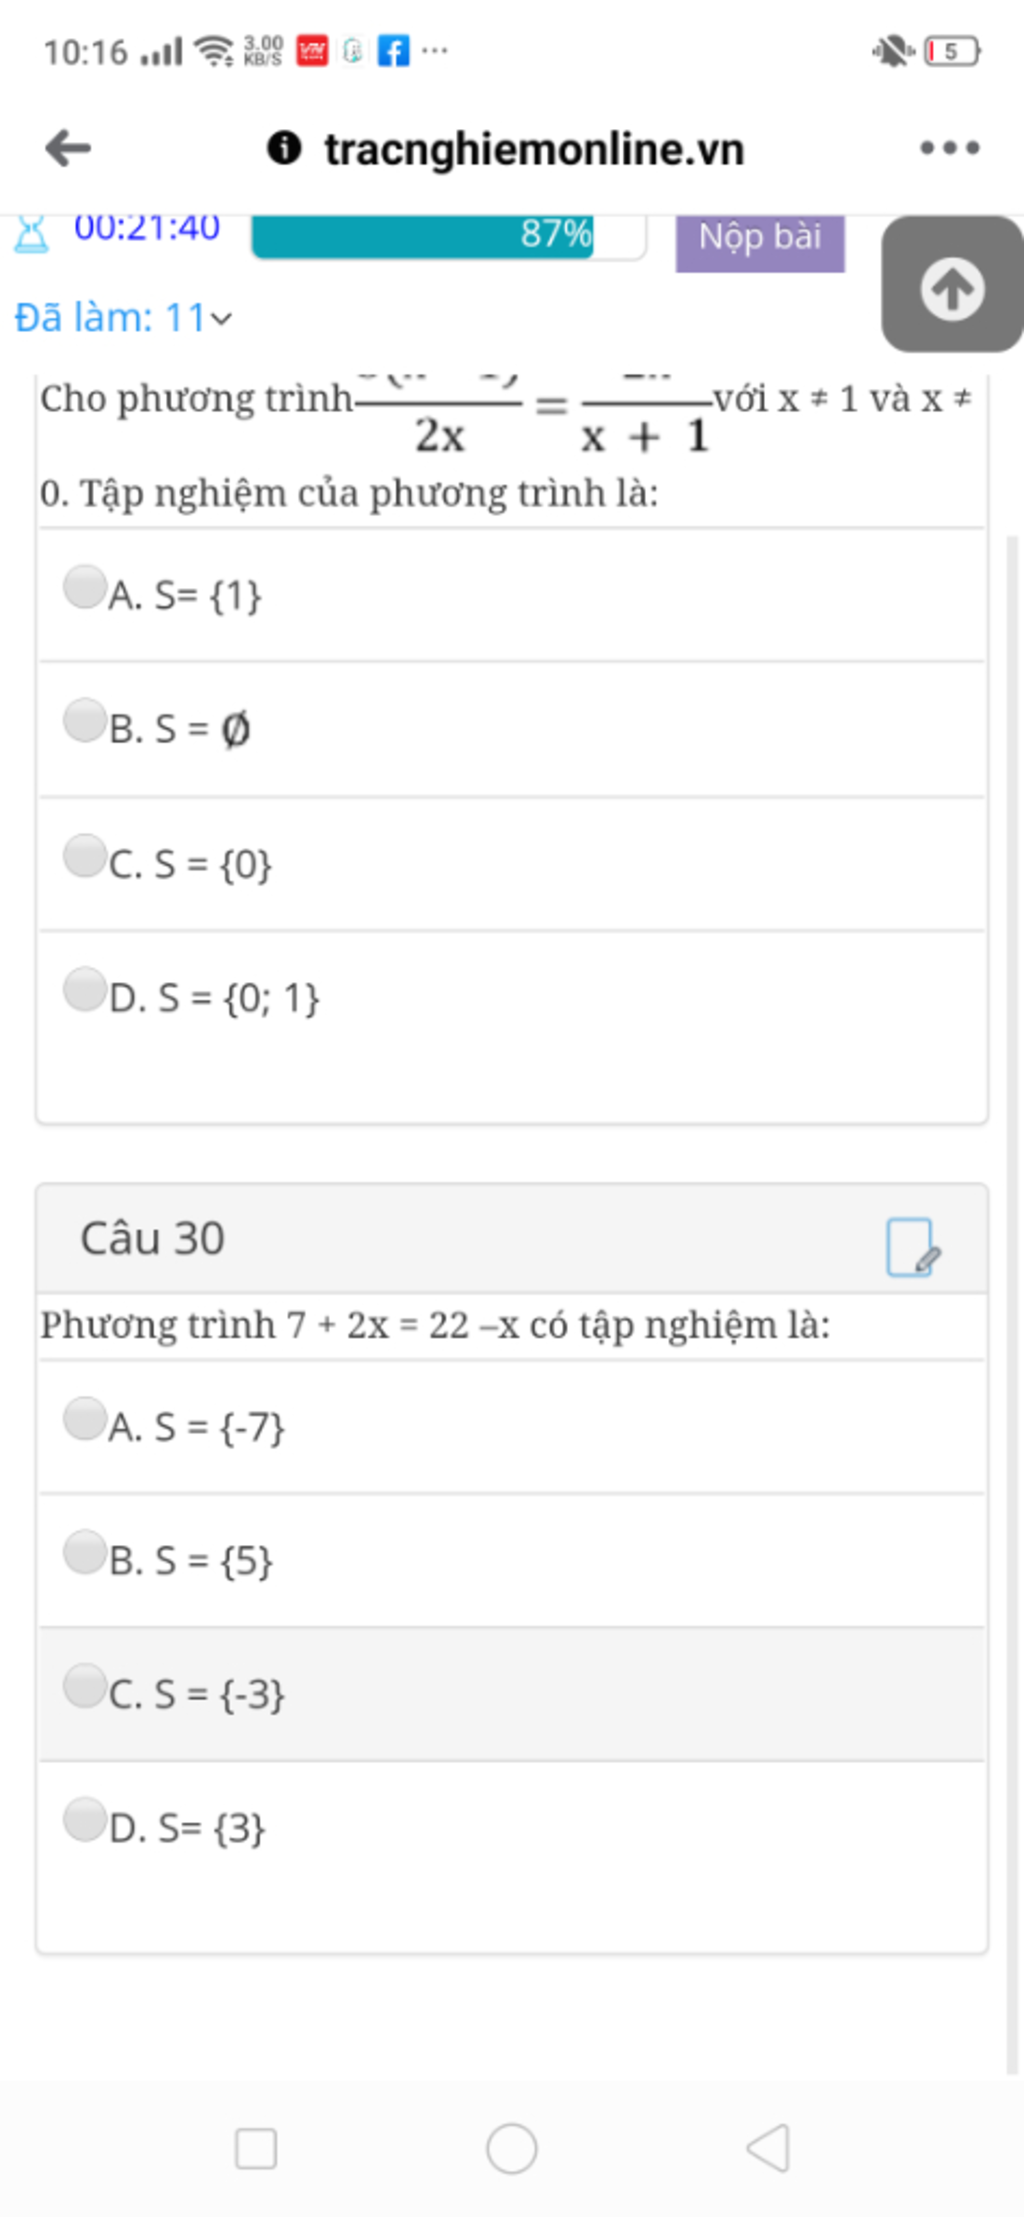Image resolution: width=1024 pixels, height=2217 pixels.
Task: Tap the note edit icon for Câu 30
Action: pyautogui.click(x=913, y=1246)
